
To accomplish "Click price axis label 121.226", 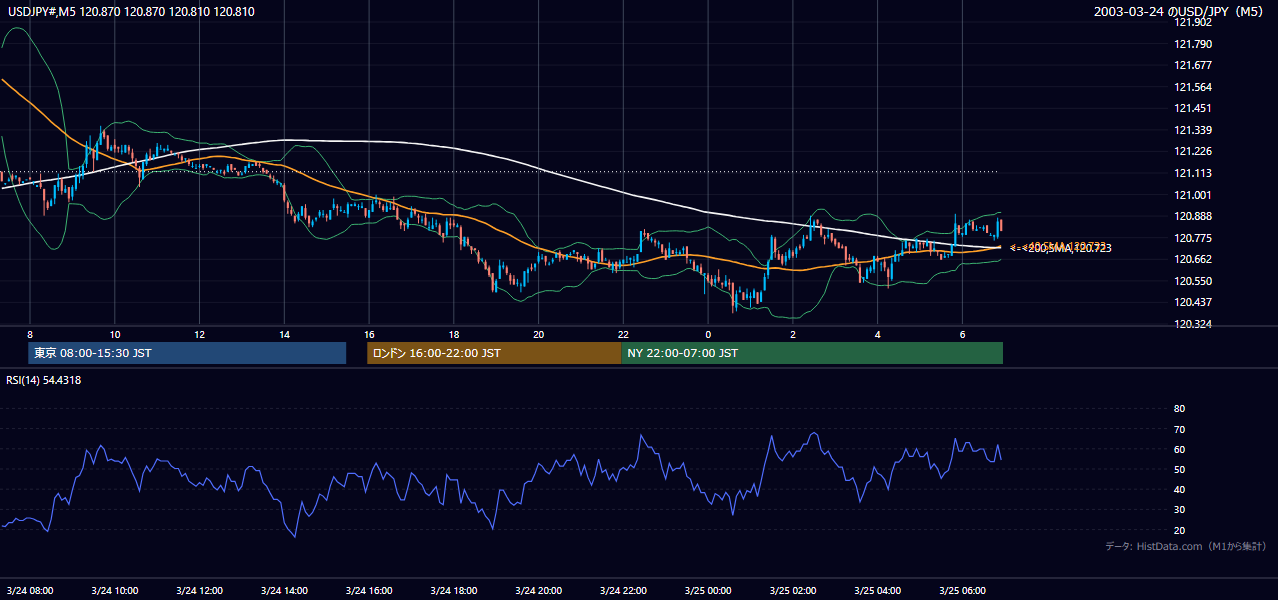I will [x=1191, y=152].
